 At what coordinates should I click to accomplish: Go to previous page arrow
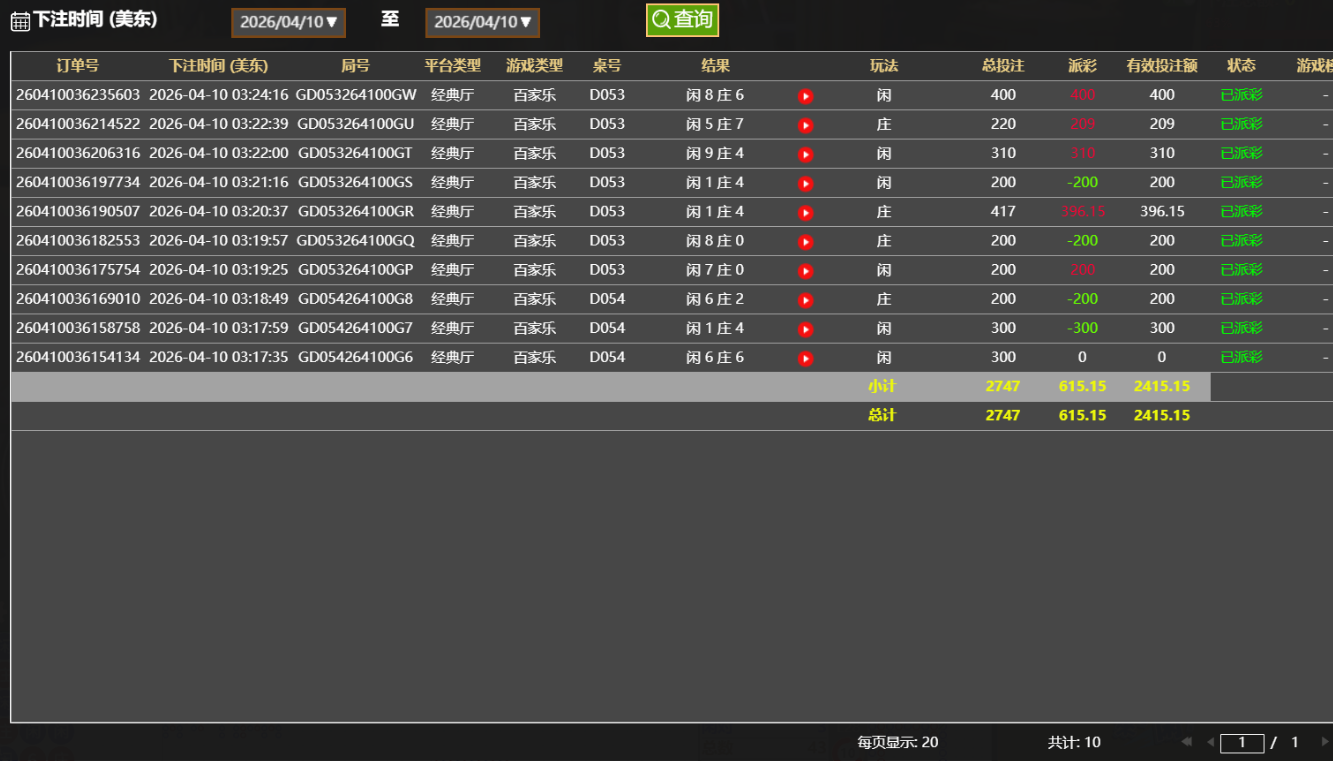pyautogui.click(x=1210, y=742)
